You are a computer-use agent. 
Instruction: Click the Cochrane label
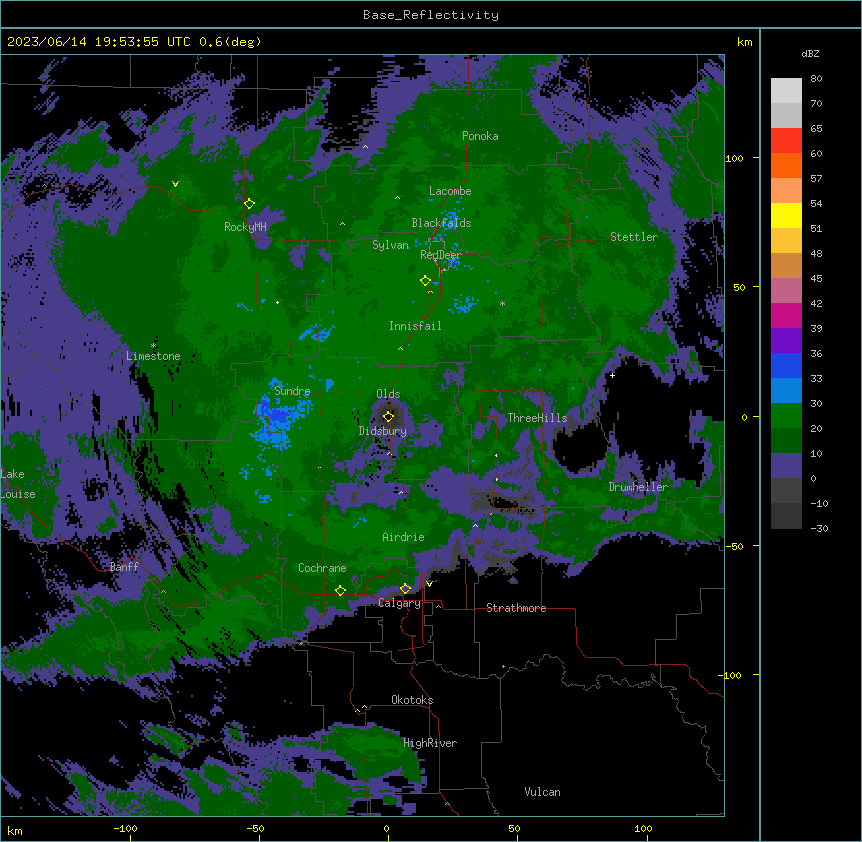point(322,568)
